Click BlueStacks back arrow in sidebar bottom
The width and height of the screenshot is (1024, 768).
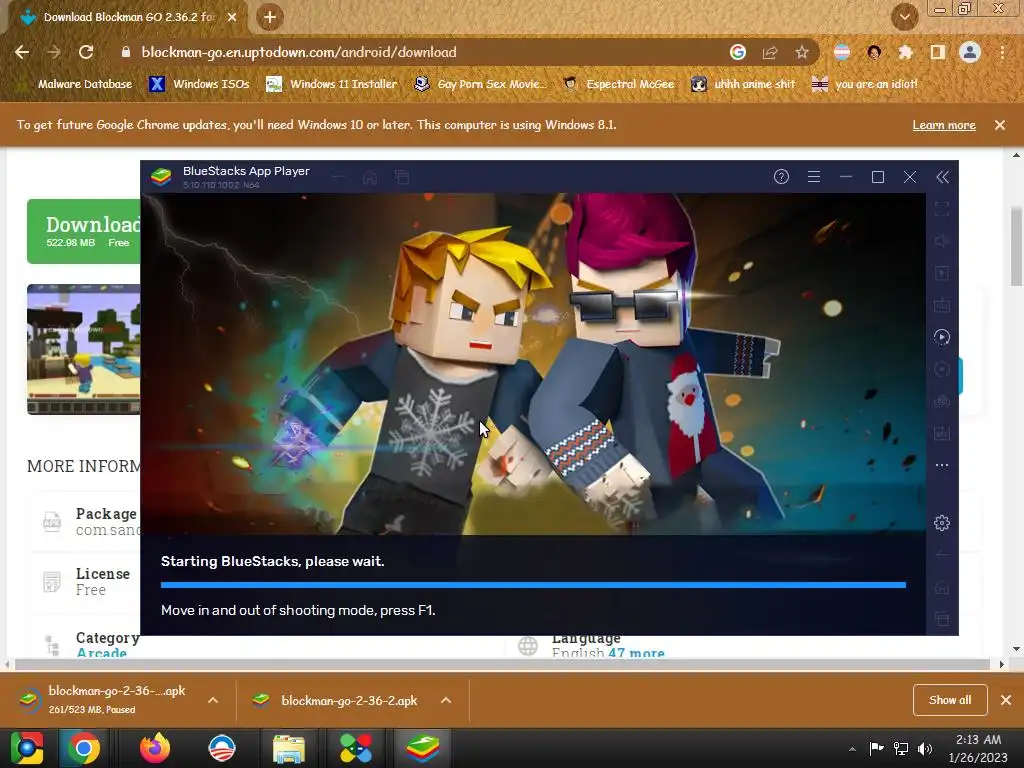[942, 554]
